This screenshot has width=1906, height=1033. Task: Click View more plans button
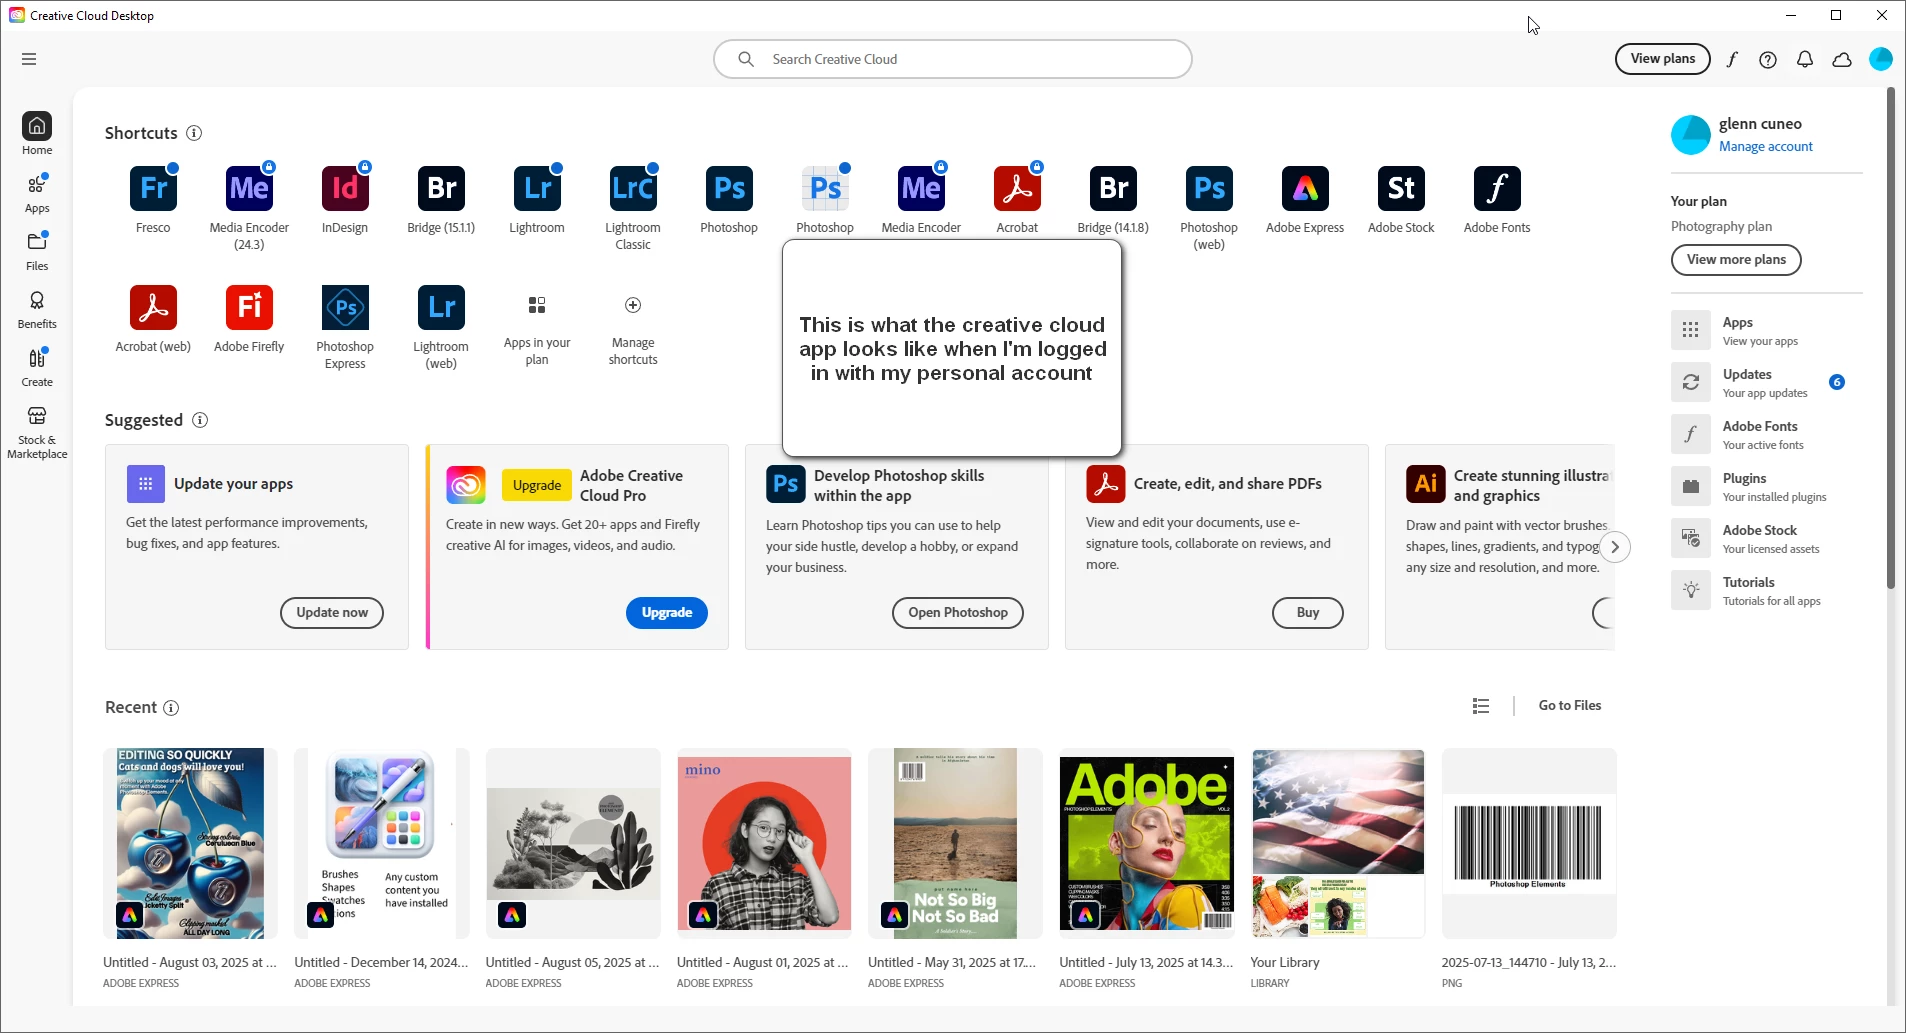(x=1736, y=260)
